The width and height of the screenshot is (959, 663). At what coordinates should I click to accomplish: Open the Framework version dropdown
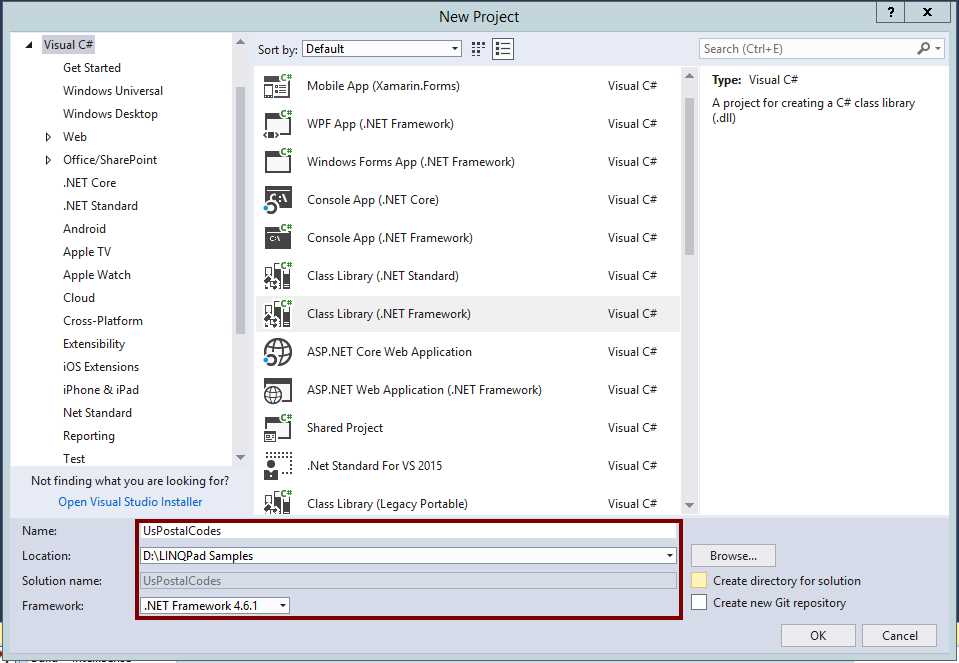(215, 606)
